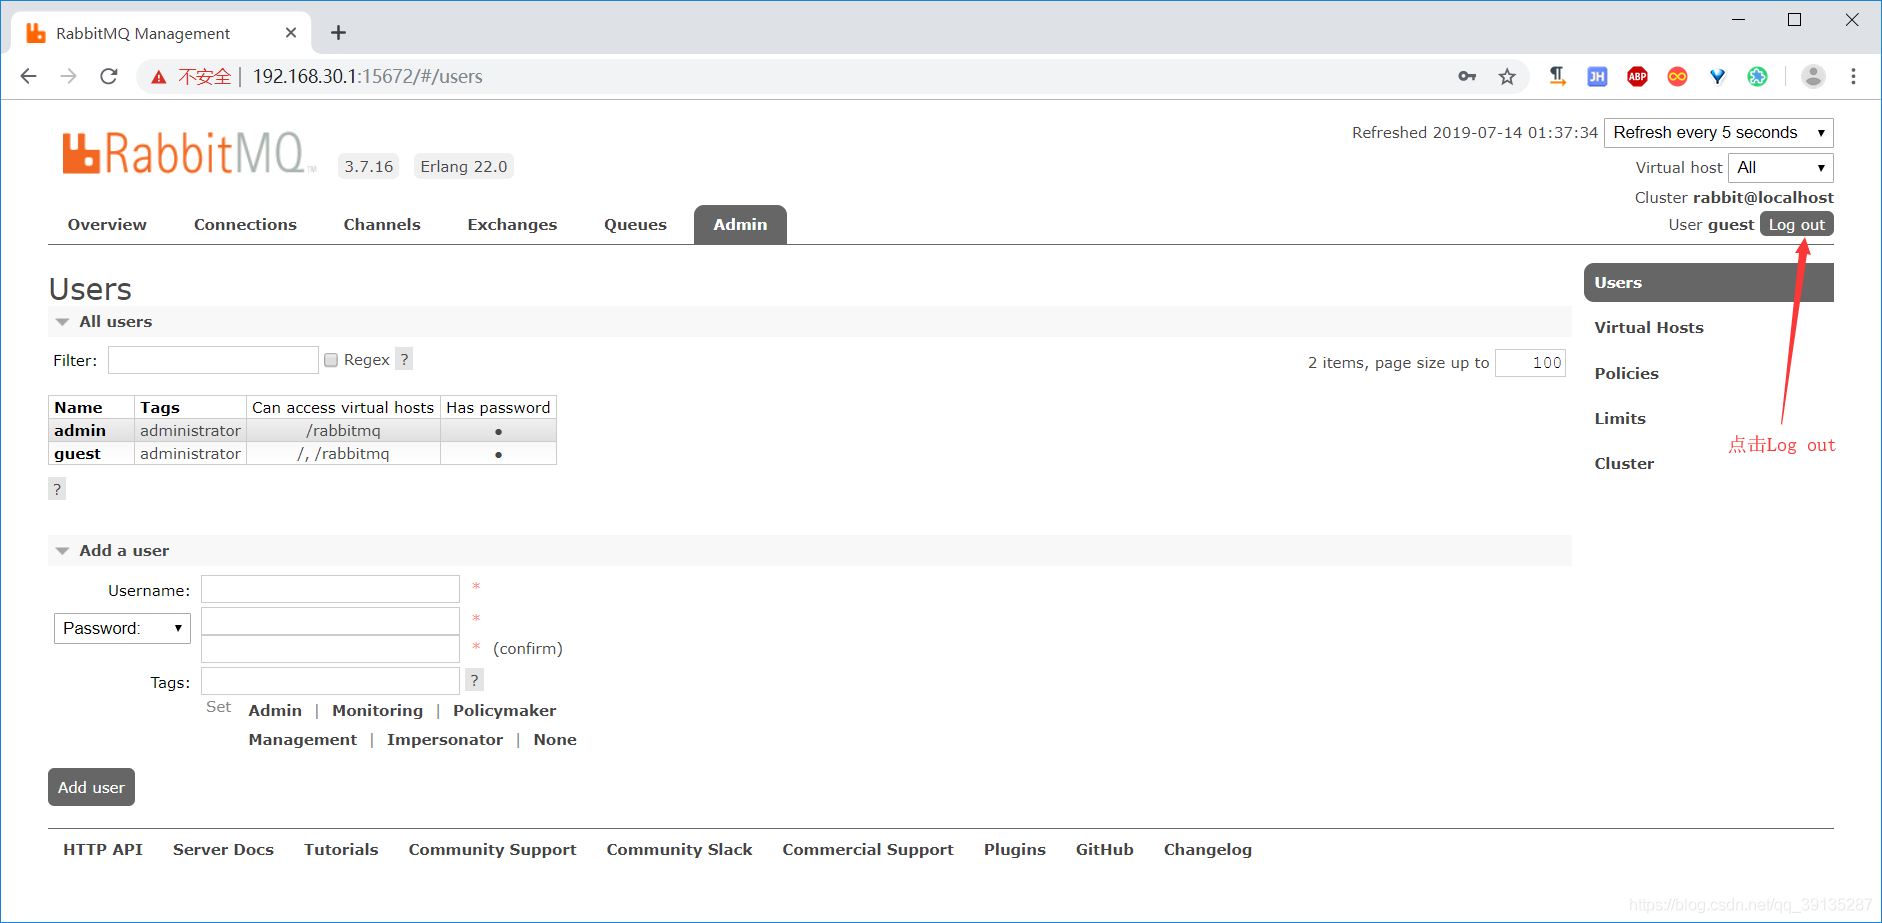This screenshot has width=1882, height=923.
Task: Click the blue V extension icon
Action: coord(1717,76)
